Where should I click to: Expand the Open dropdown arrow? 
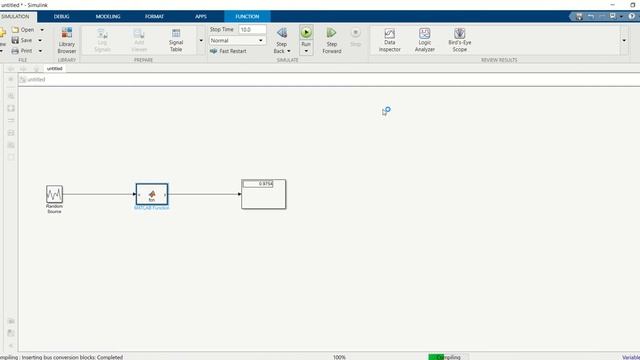tap(42, 30)
